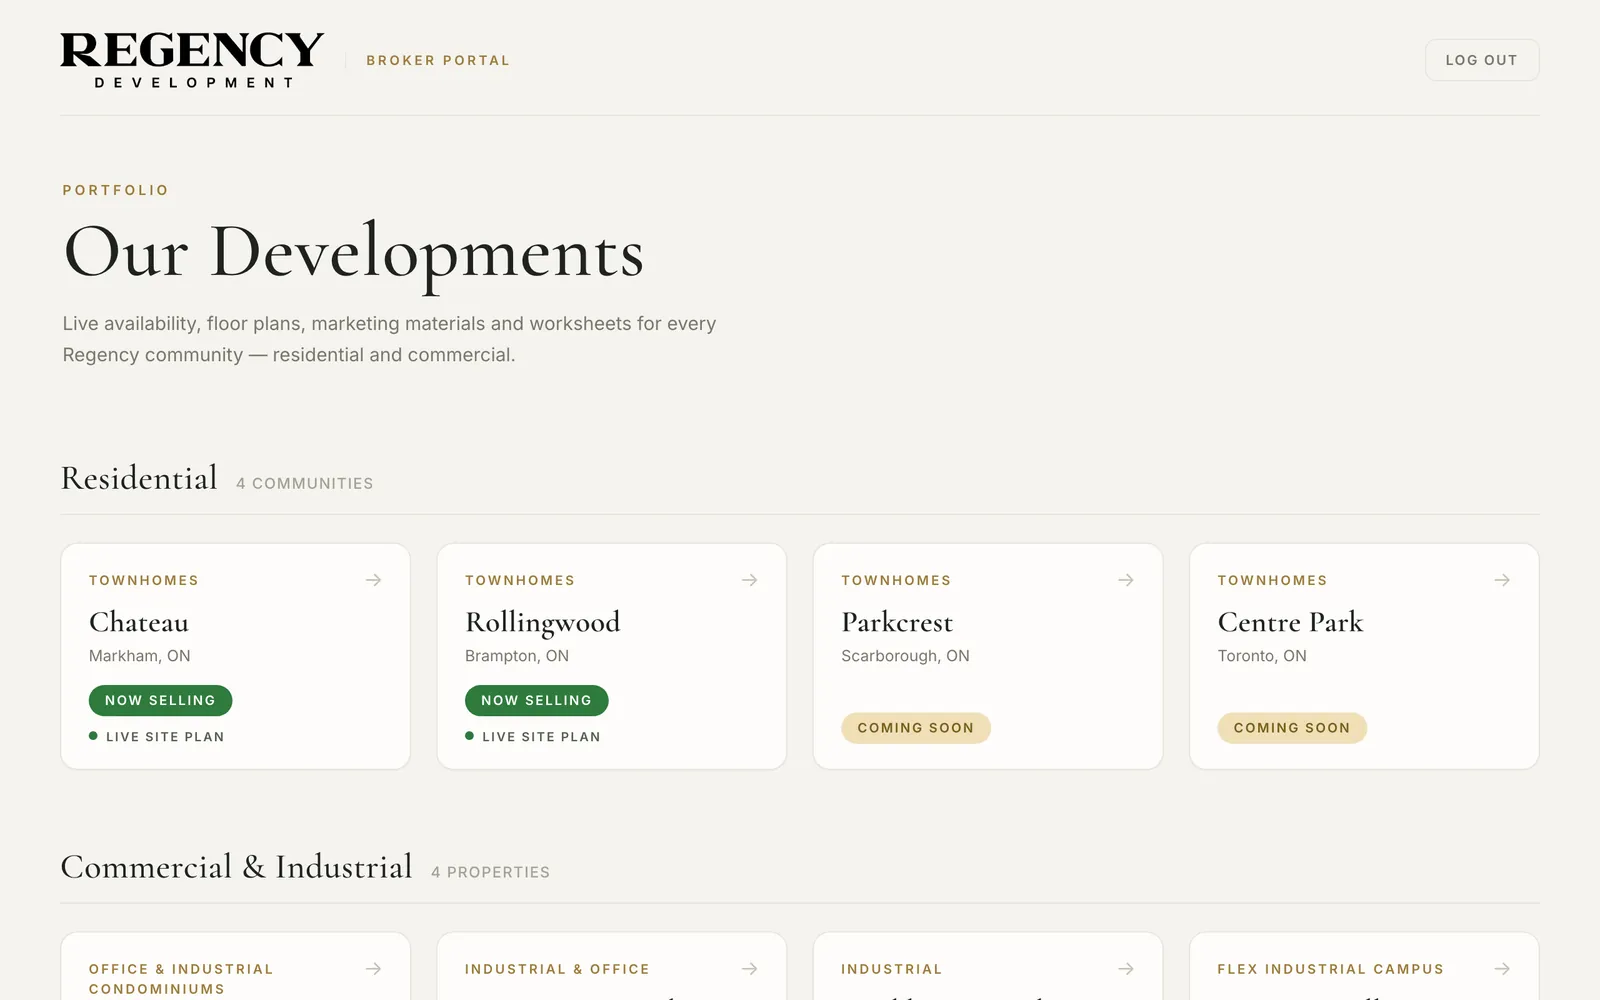Select the Chateau community title
Screen dimensions: 1600x1000
click(139, 622)
